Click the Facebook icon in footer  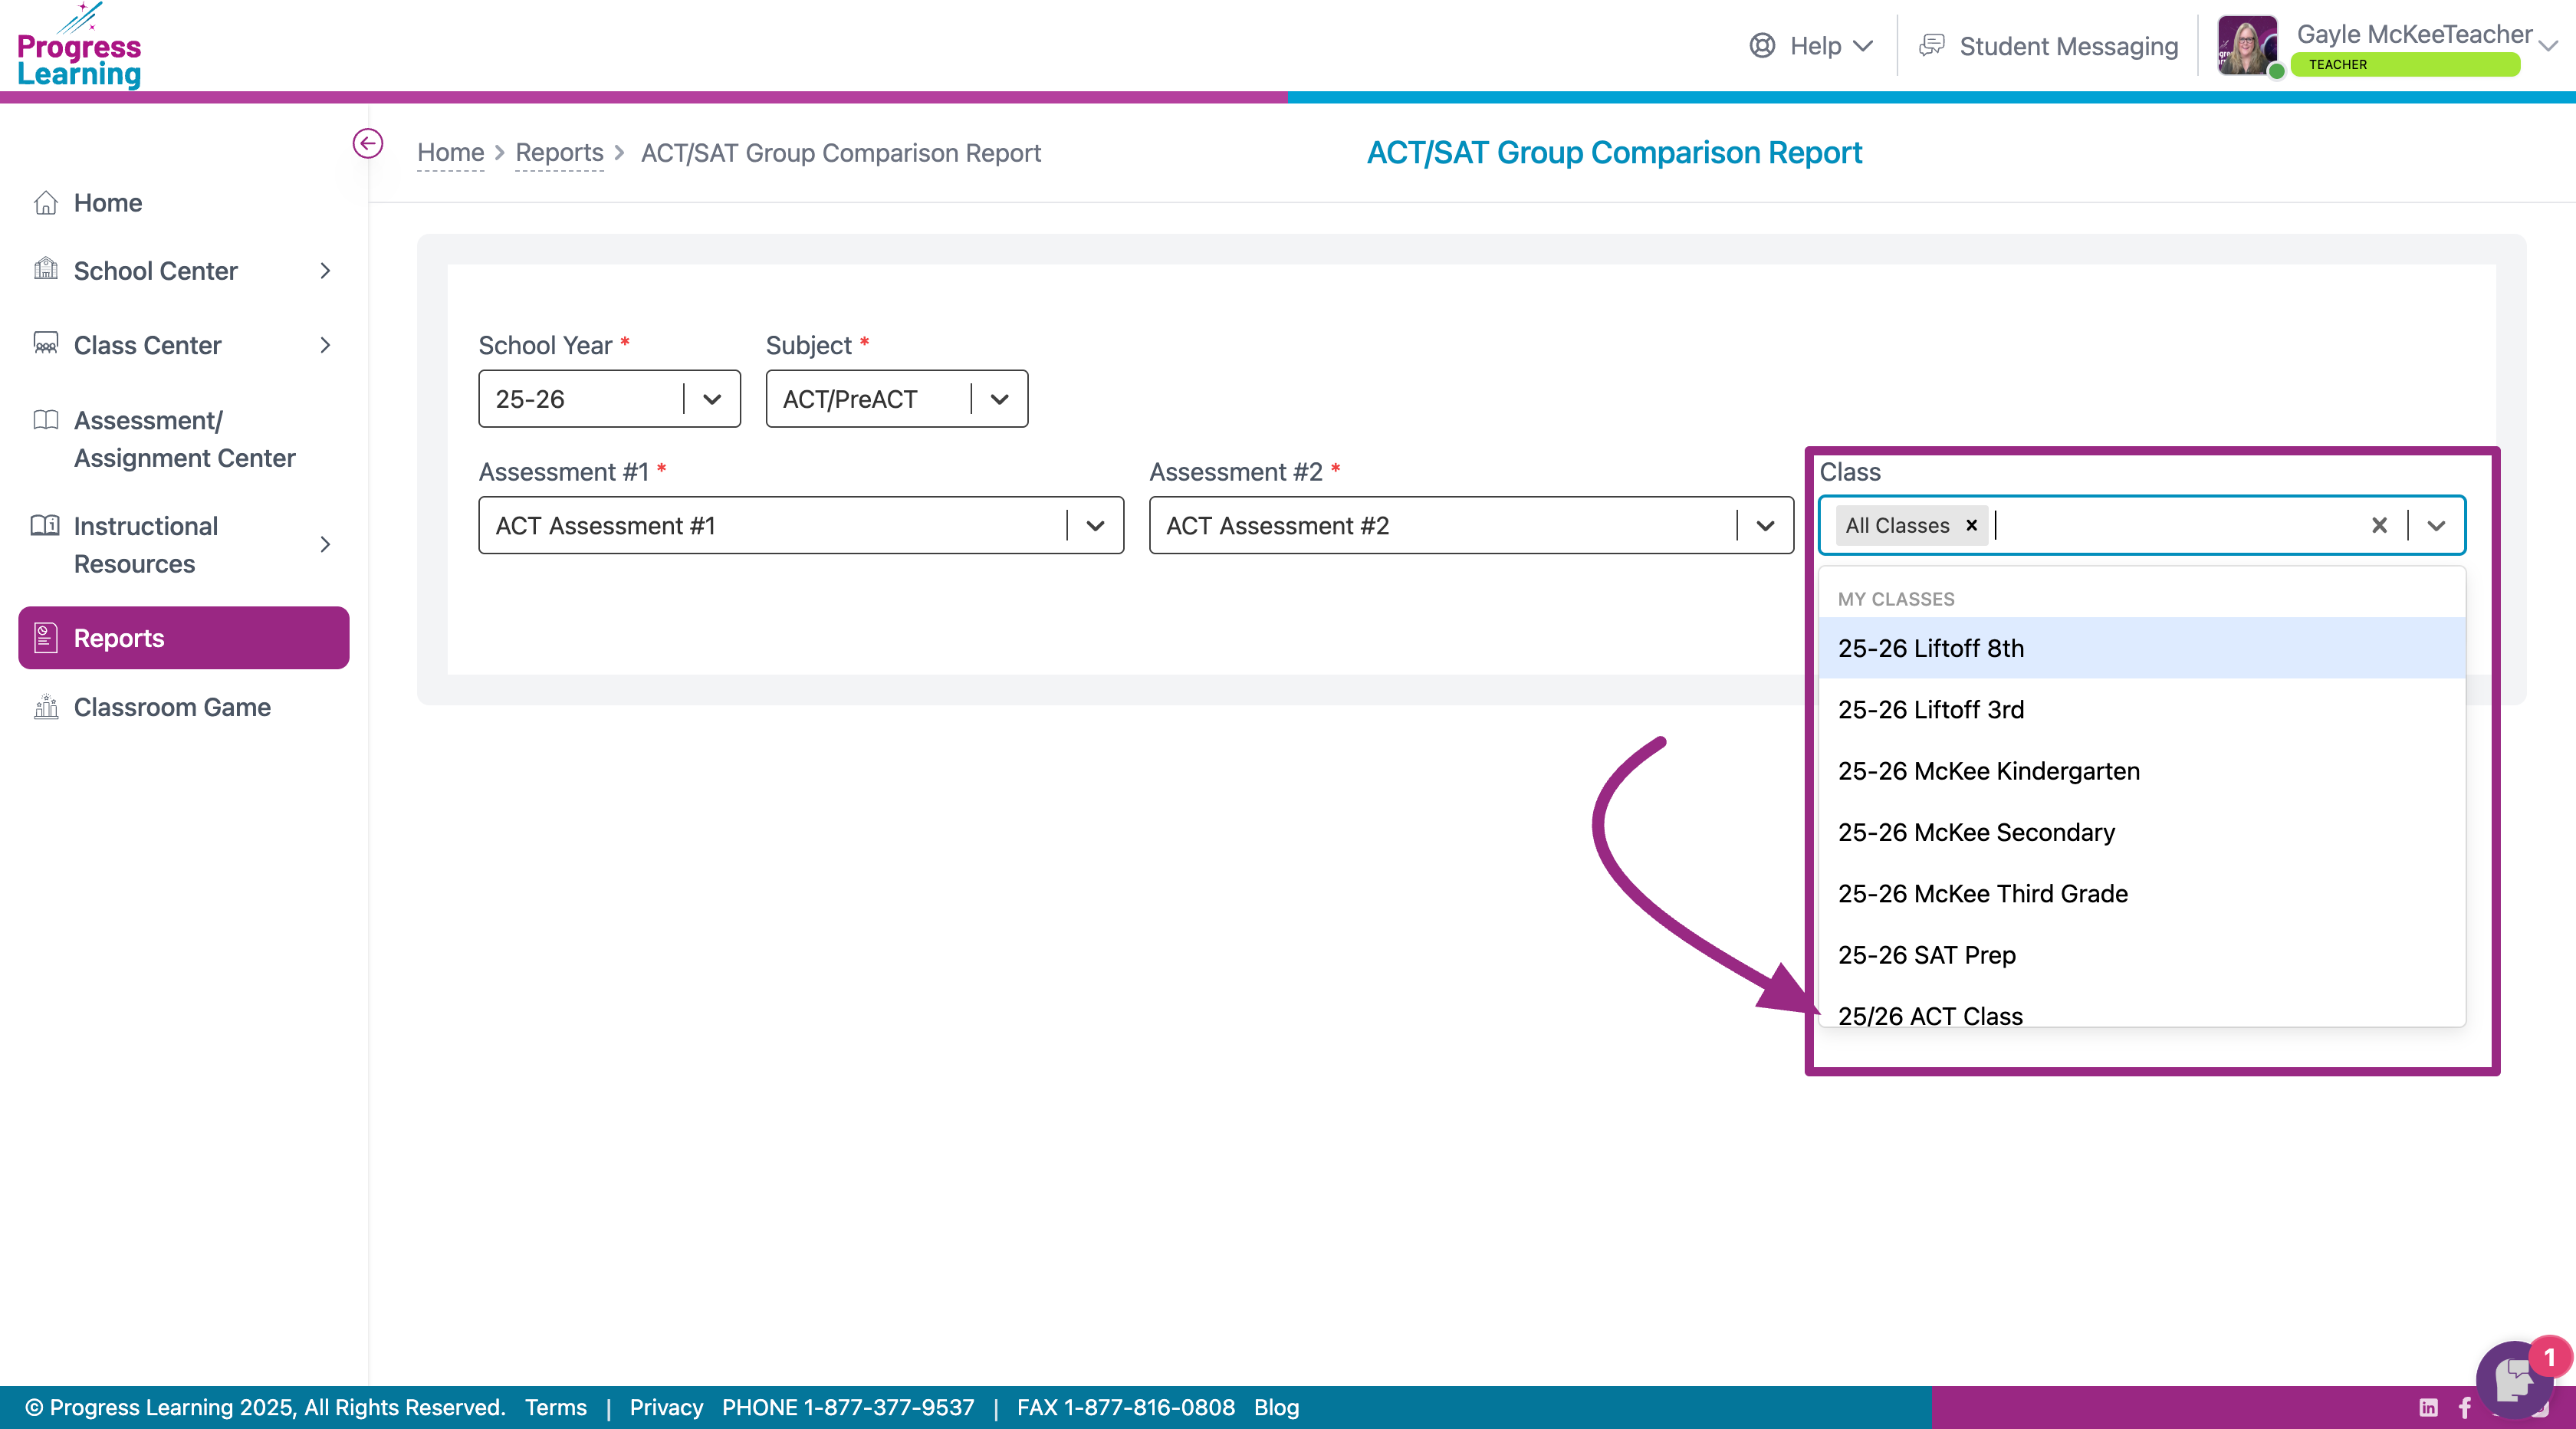tap(2465, 1407)
